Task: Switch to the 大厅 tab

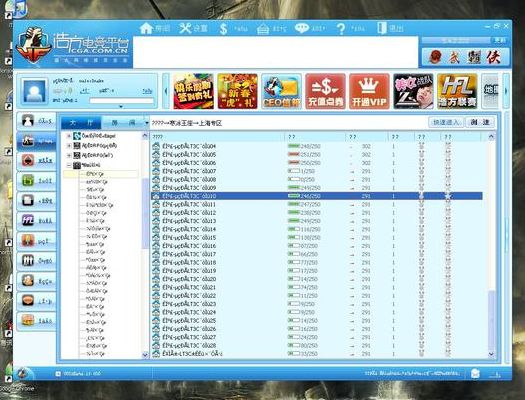Action: point(81,123)
